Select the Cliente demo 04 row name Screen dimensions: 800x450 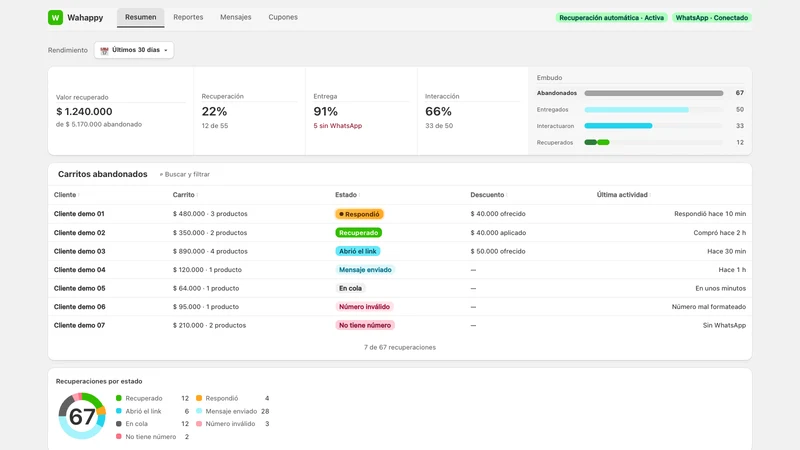pyautogui.click(x=80, y=269)
